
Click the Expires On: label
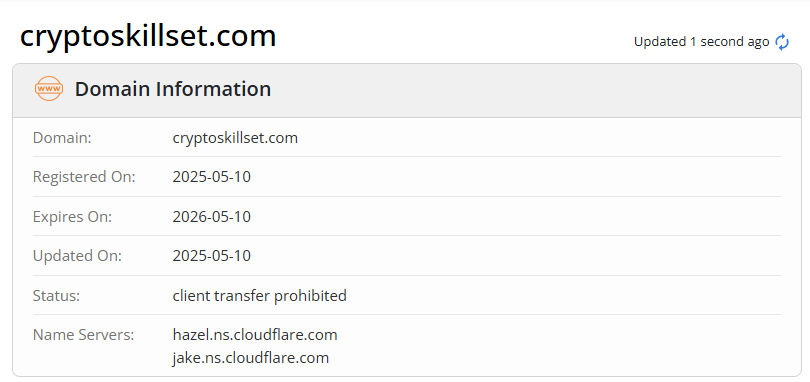[72, 217]
